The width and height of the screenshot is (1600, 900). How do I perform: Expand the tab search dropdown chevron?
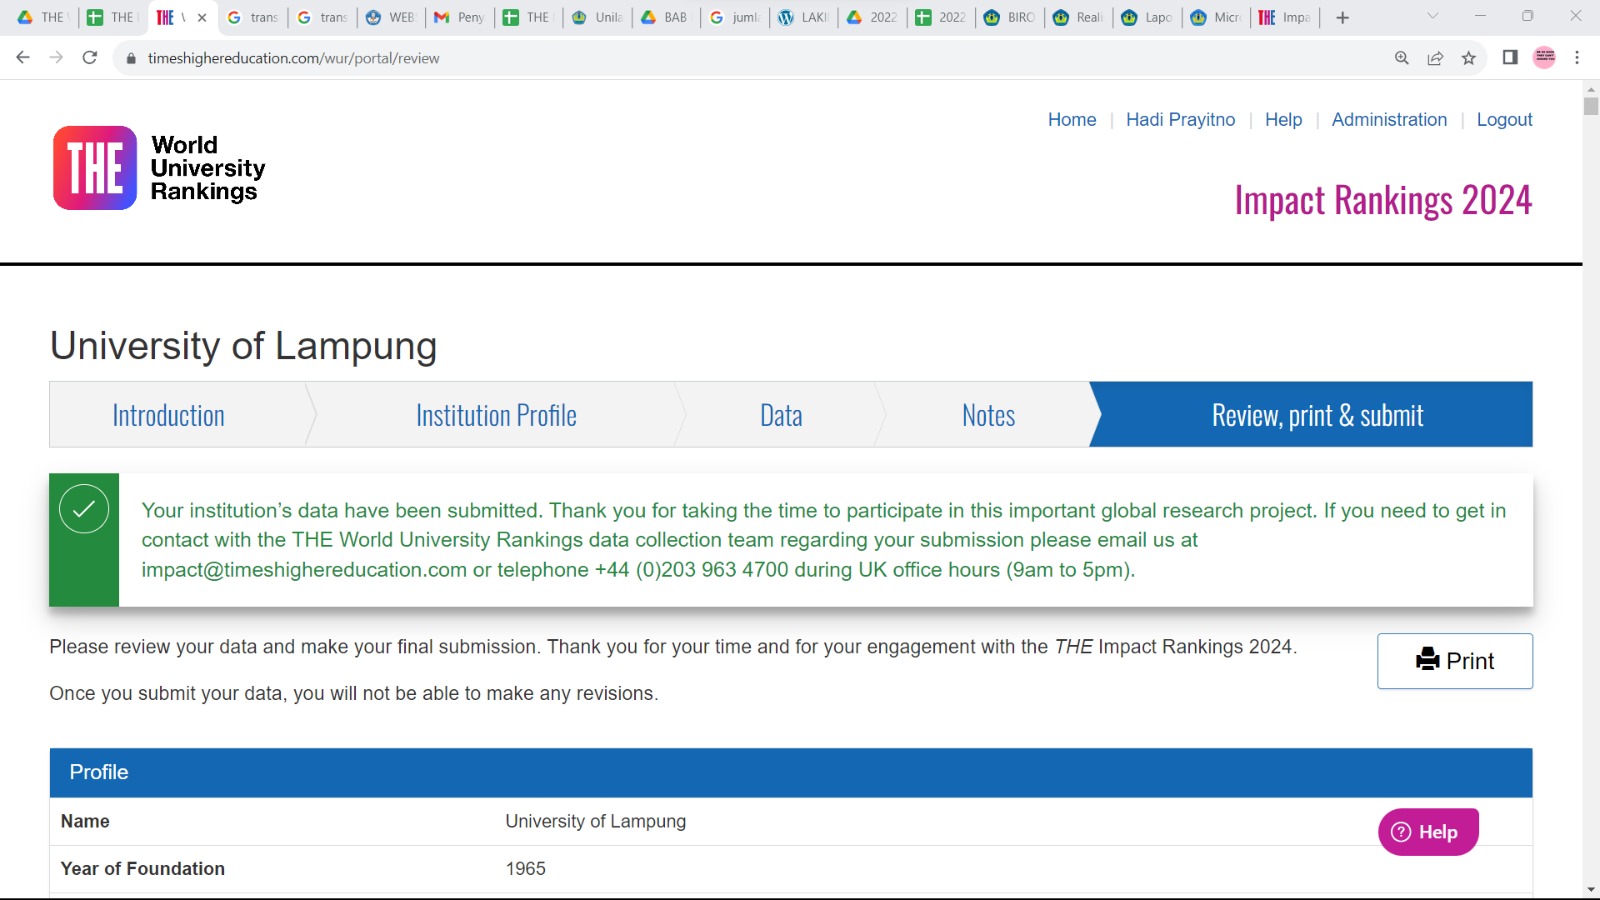coord(1432,16)
